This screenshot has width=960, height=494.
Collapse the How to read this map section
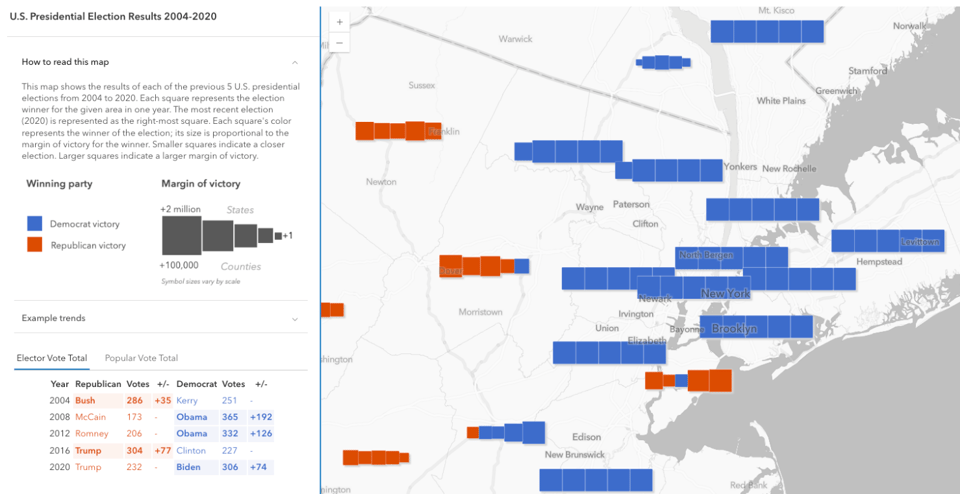pyautogui.click(x=295, y=62)
